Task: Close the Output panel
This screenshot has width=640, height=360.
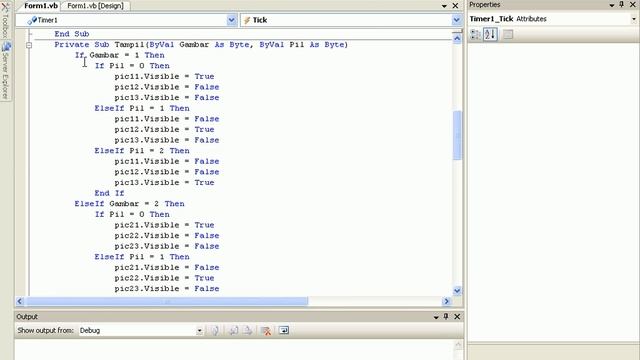Action: (x=457, y=316)
